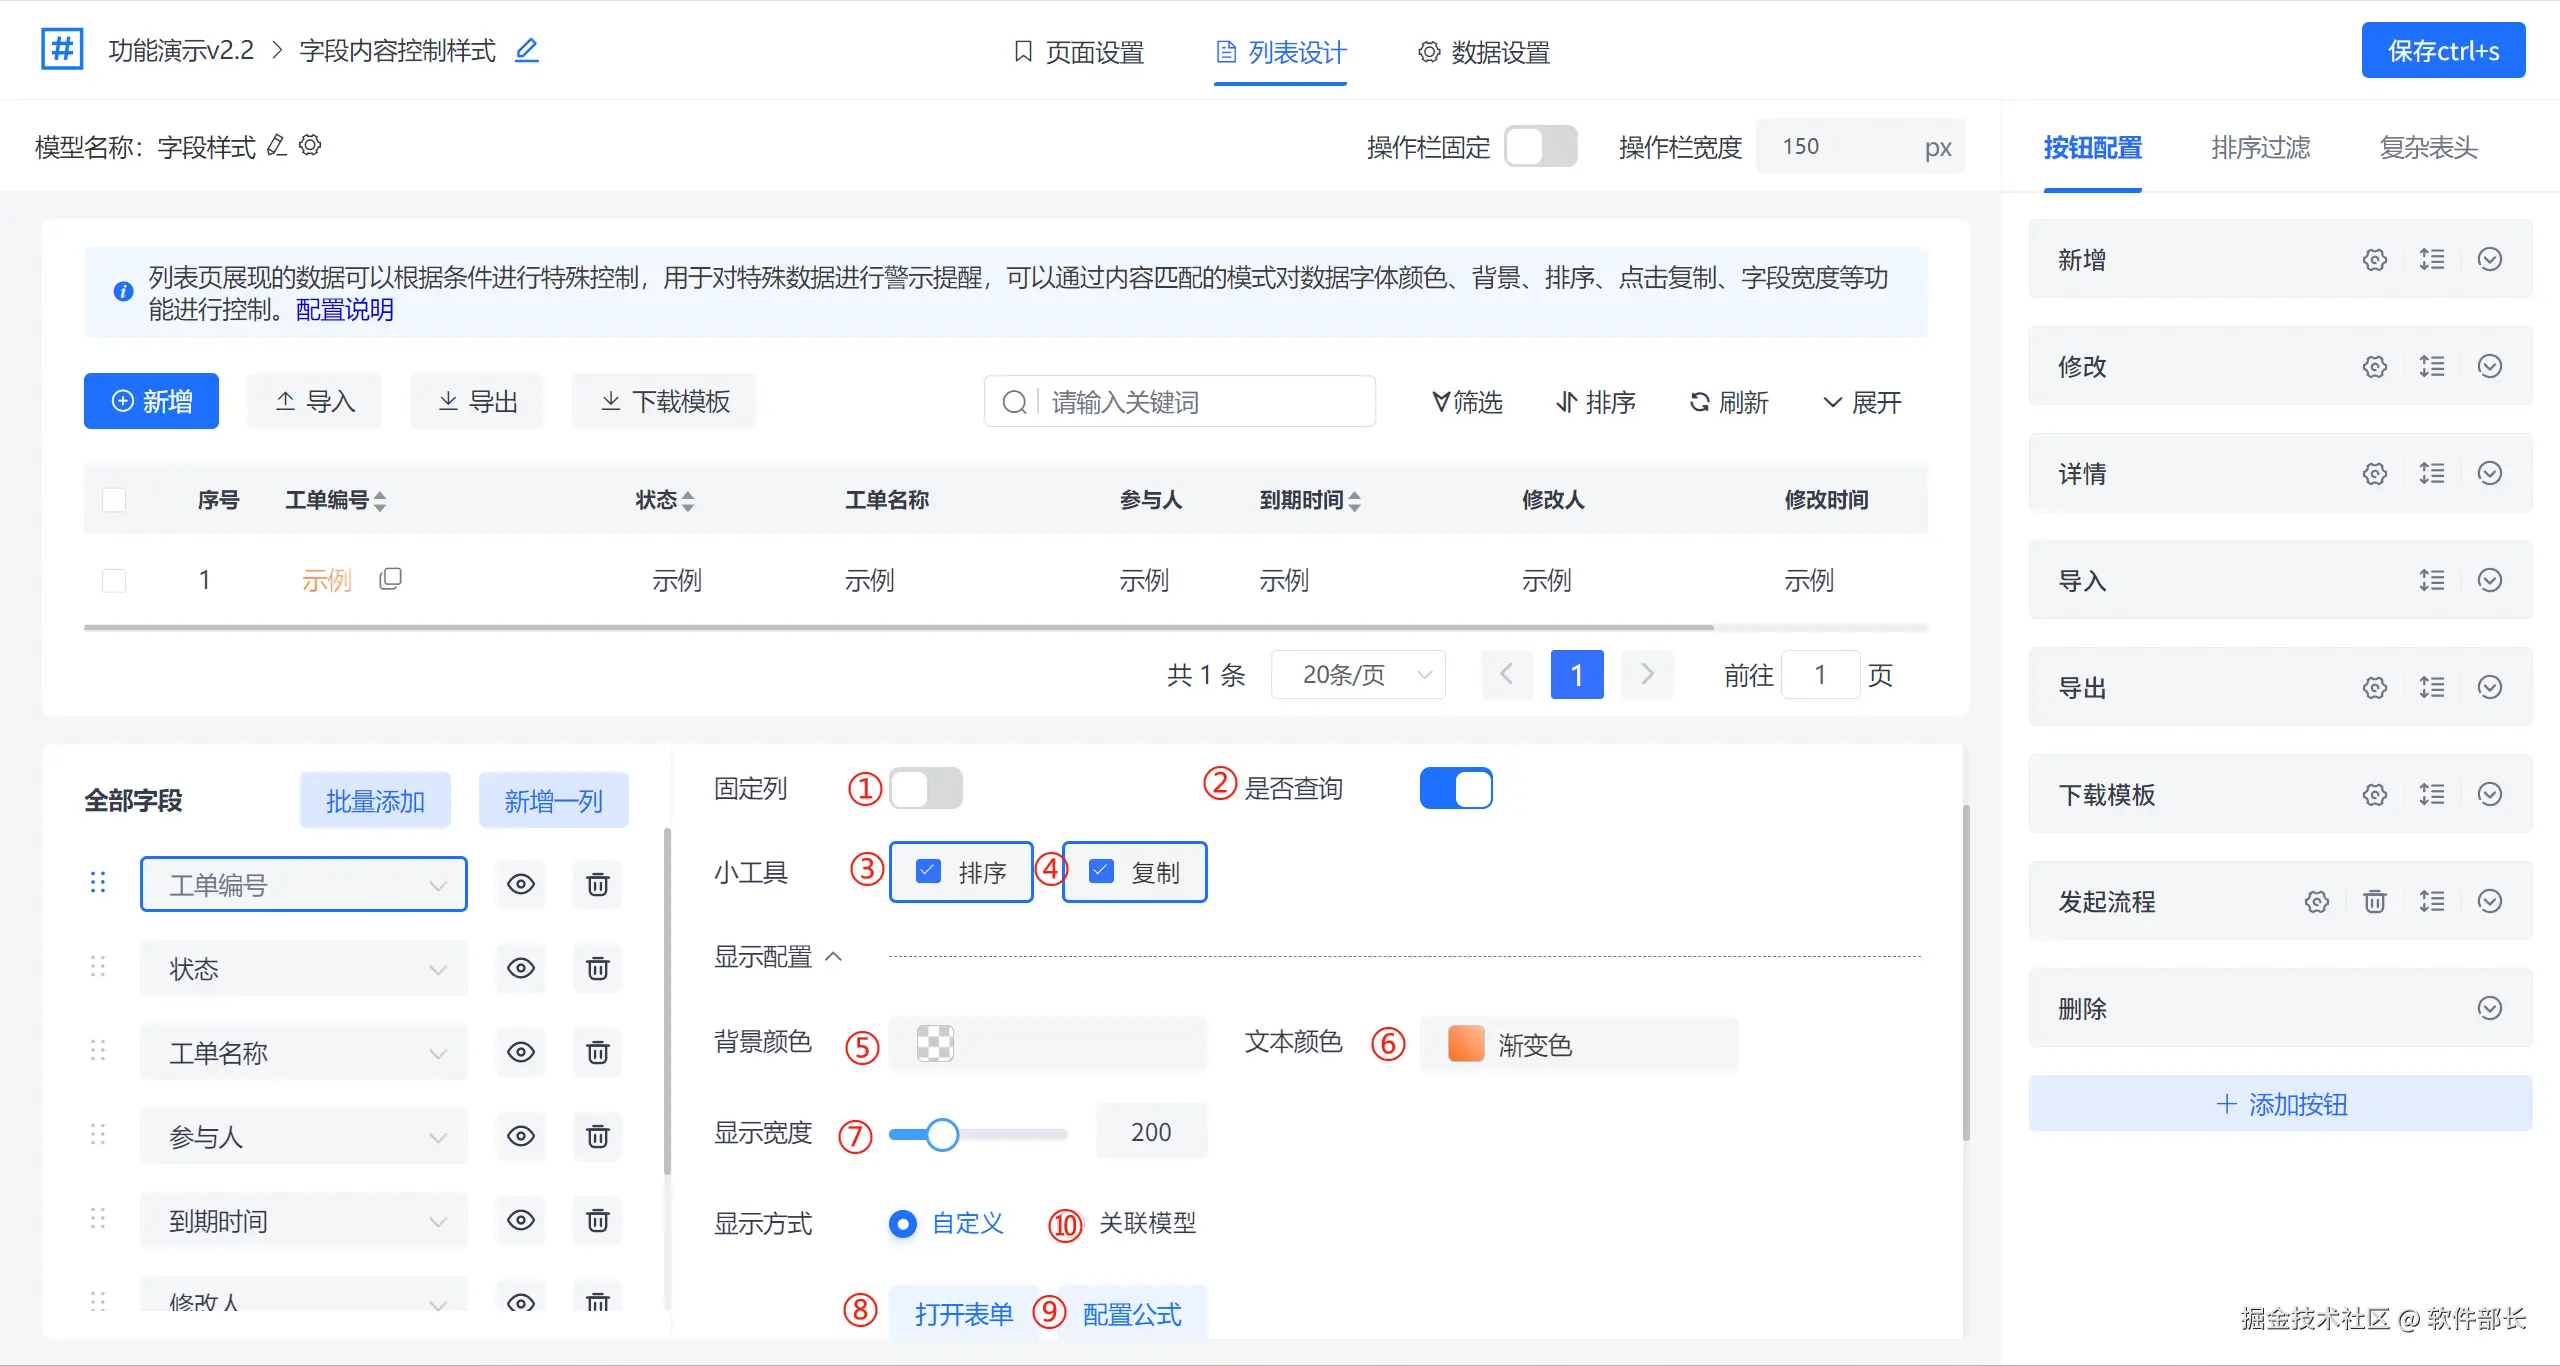
Task: Click the list-order icon on 修改 row
Action: pos(2432,366)
